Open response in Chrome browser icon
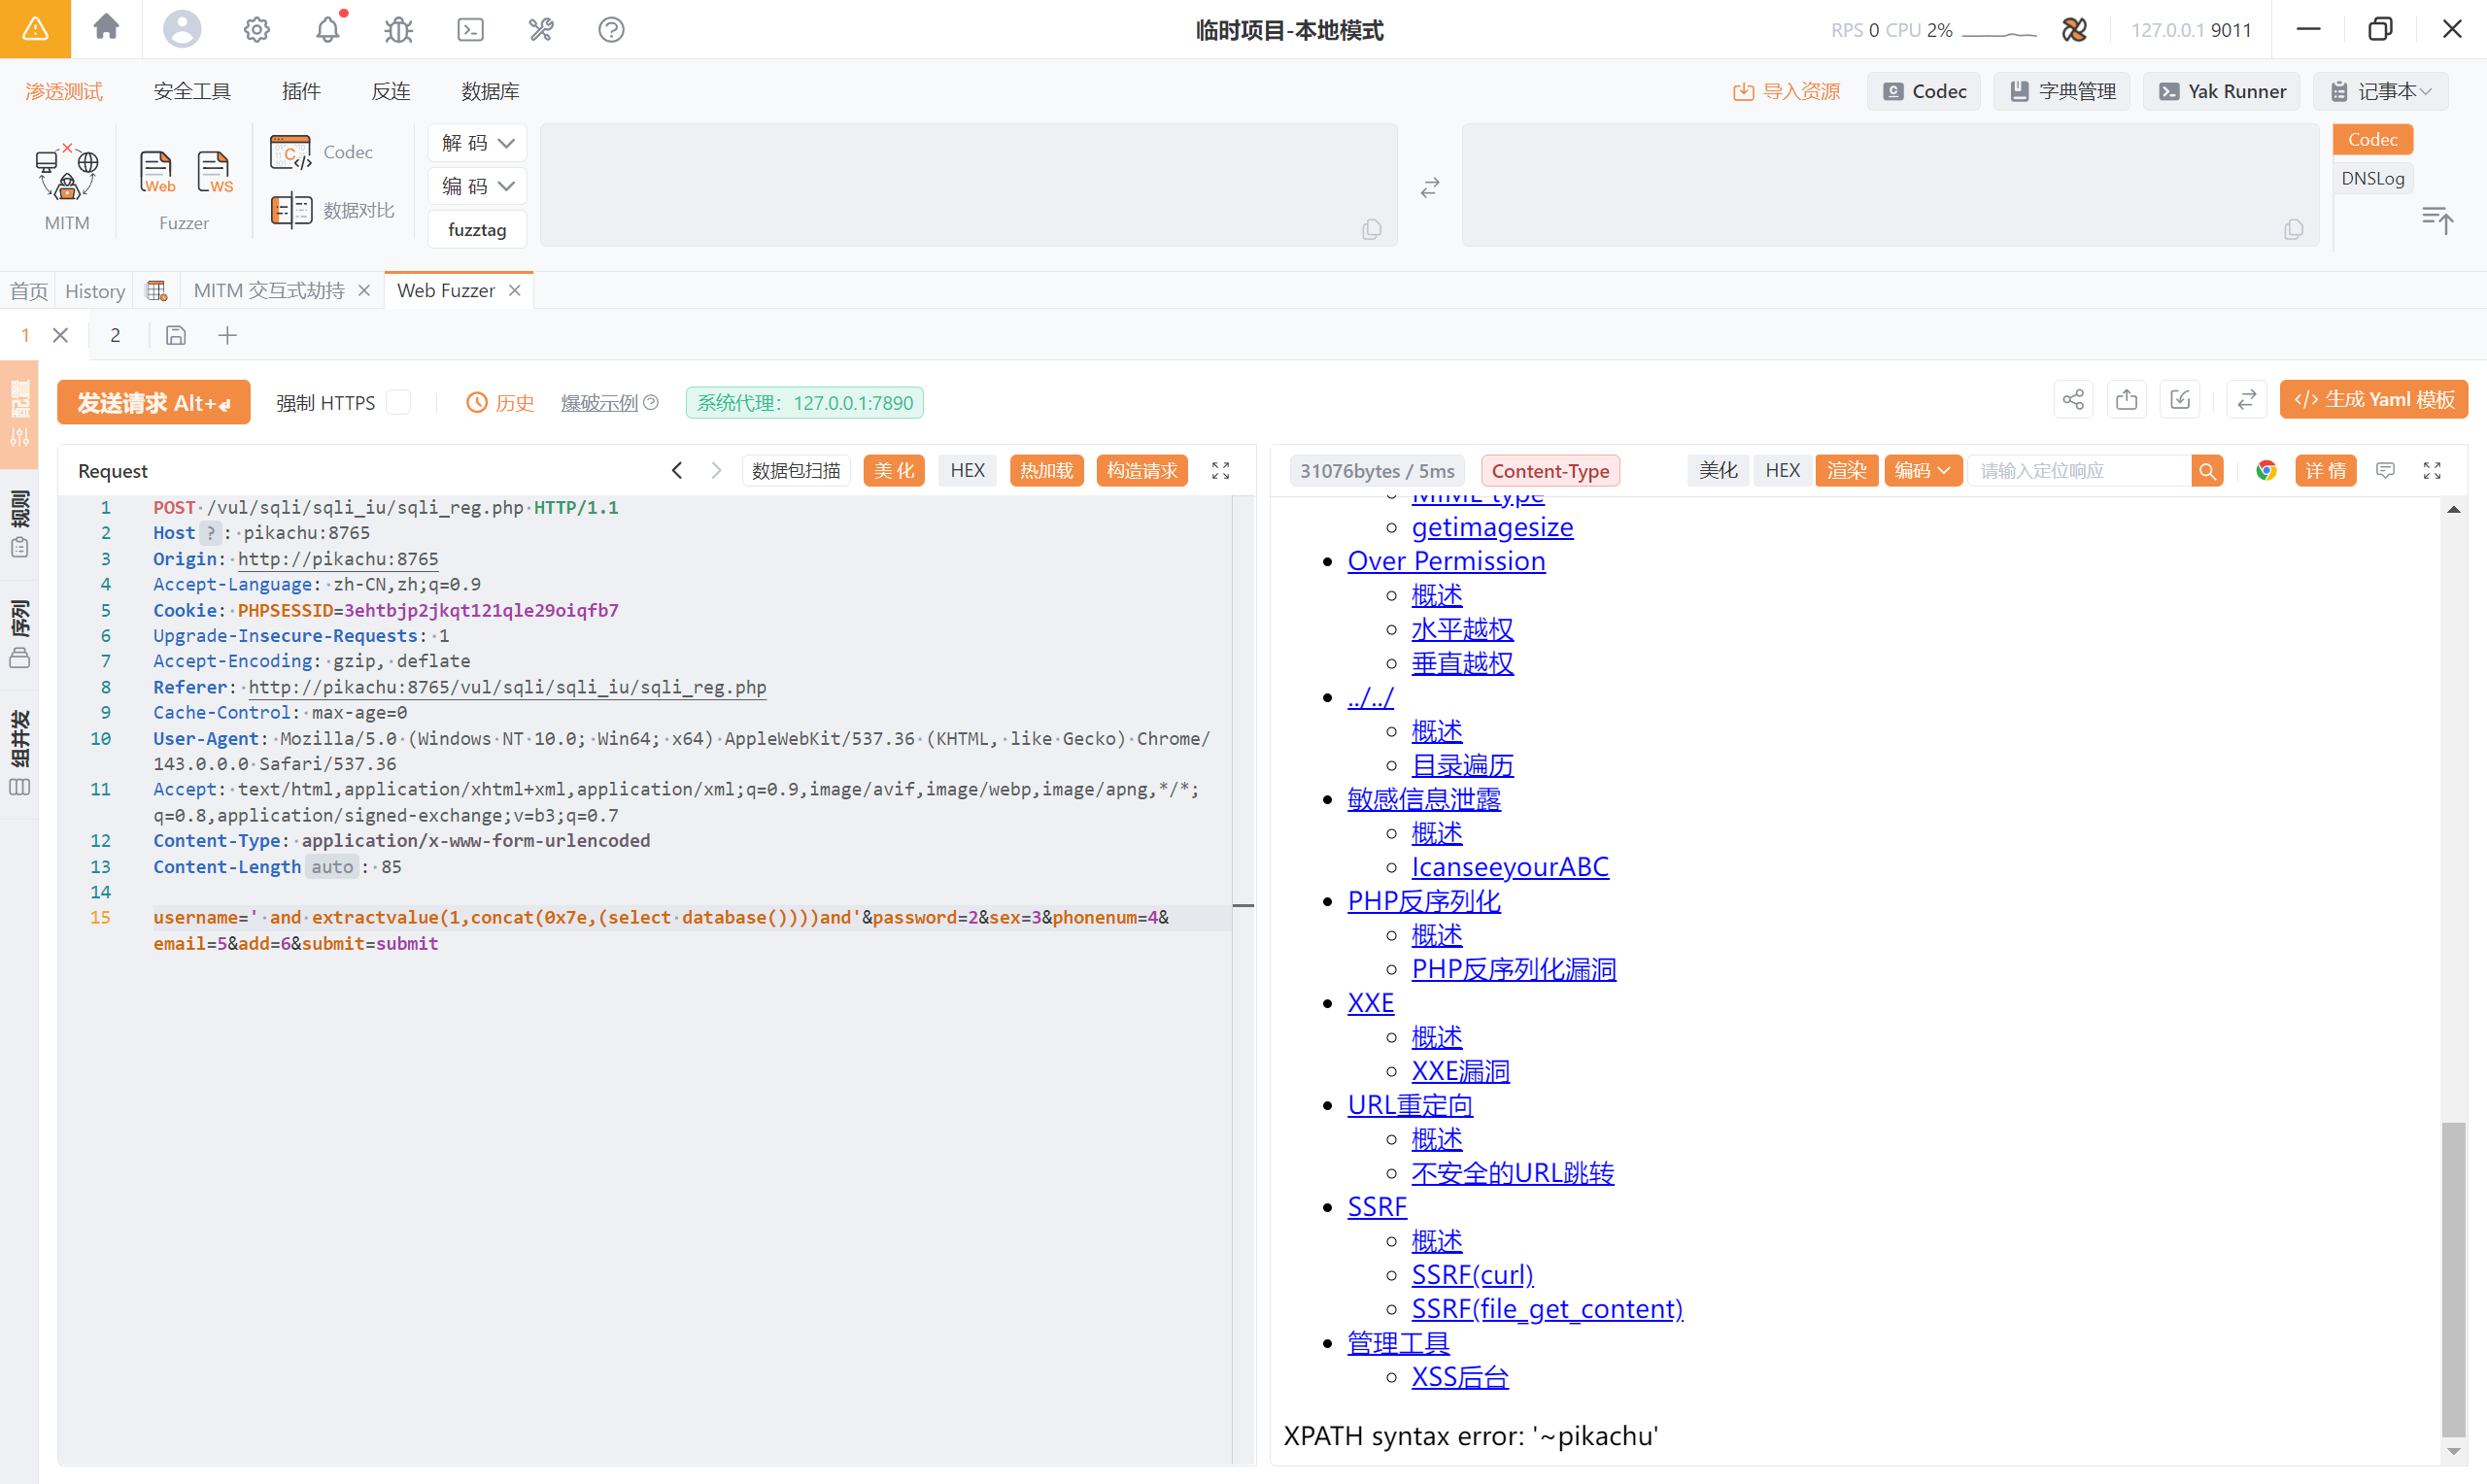The width and height of the screenshot is (2487, 1484). [2266, 470]
